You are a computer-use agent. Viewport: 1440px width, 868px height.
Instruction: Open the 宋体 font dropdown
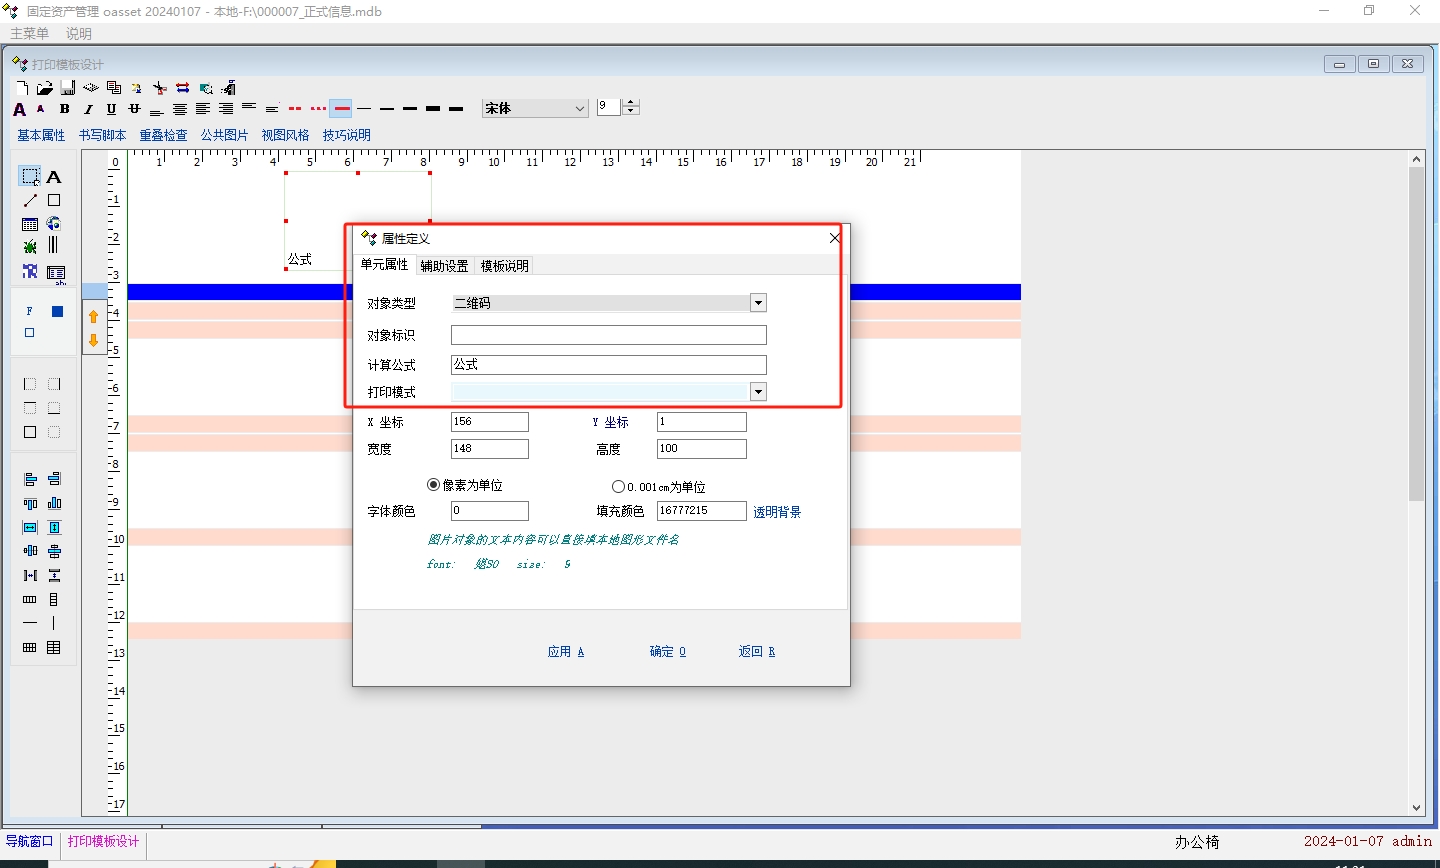tap(579, 109)
